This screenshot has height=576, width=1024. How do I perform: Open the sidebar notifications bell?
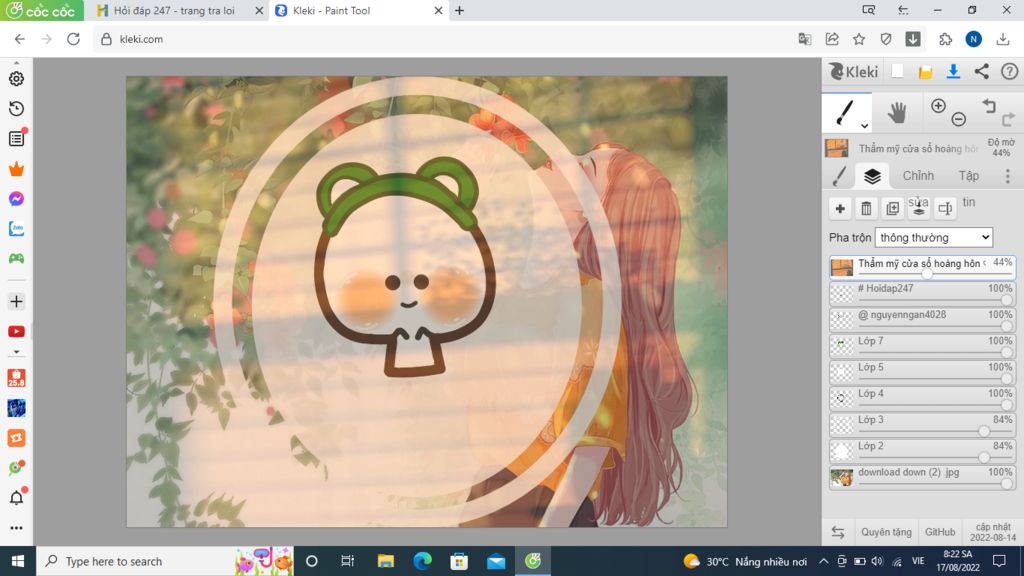16,498
